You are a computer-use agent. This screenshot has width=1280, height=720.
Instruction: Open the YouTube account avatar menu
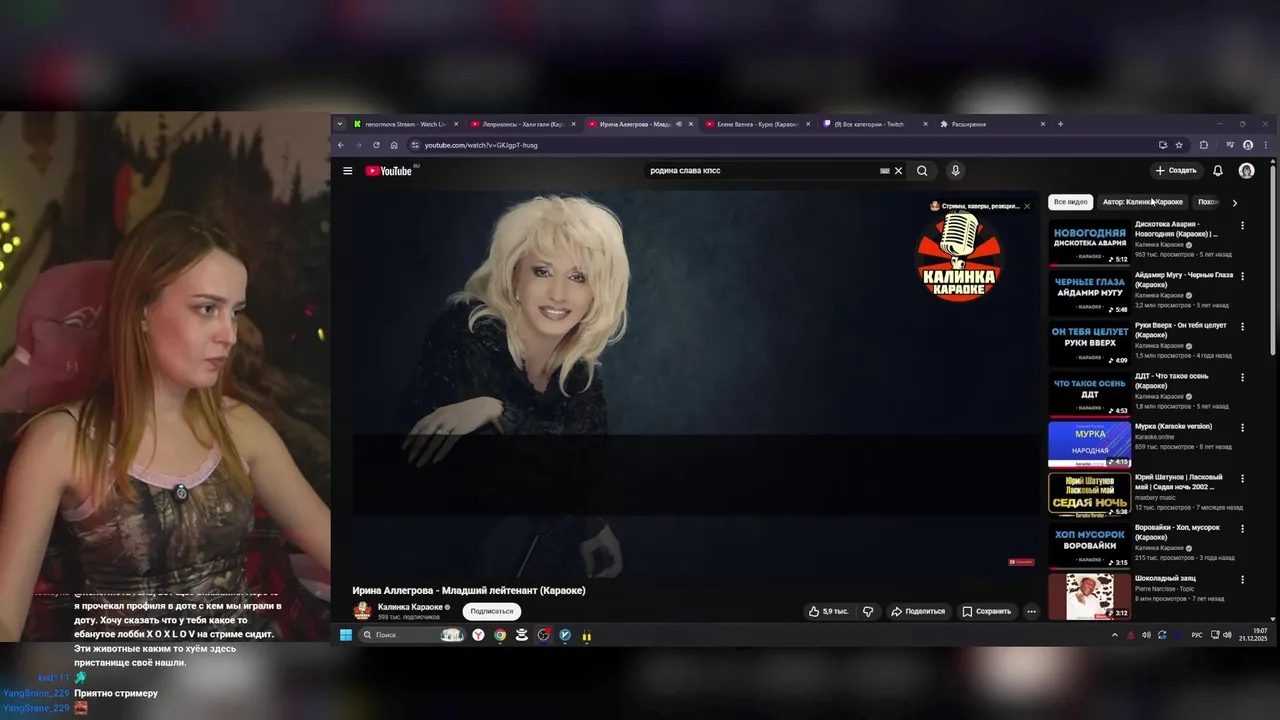pyautogui.click(x=1246, y=171)
